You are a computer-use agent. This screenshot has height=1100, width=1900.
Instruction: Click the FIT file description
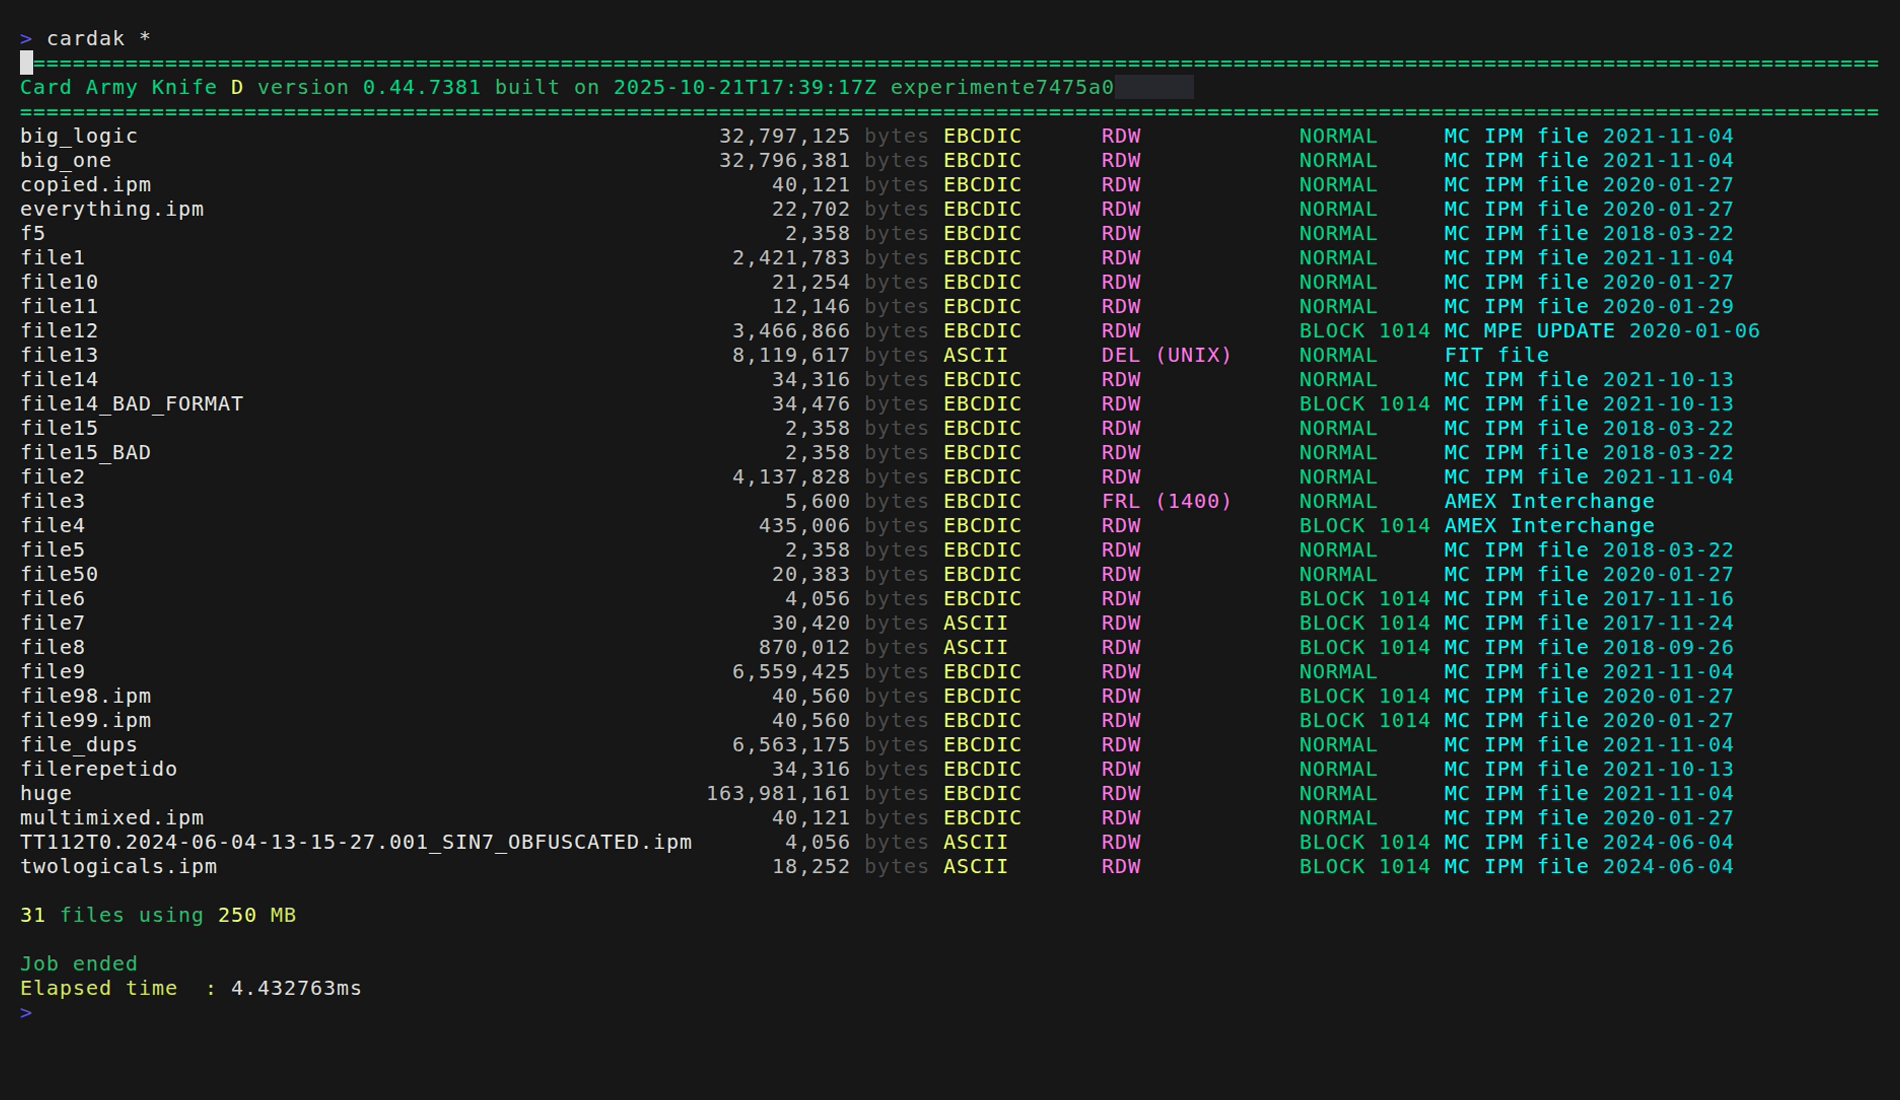(x=1496, y=355)
